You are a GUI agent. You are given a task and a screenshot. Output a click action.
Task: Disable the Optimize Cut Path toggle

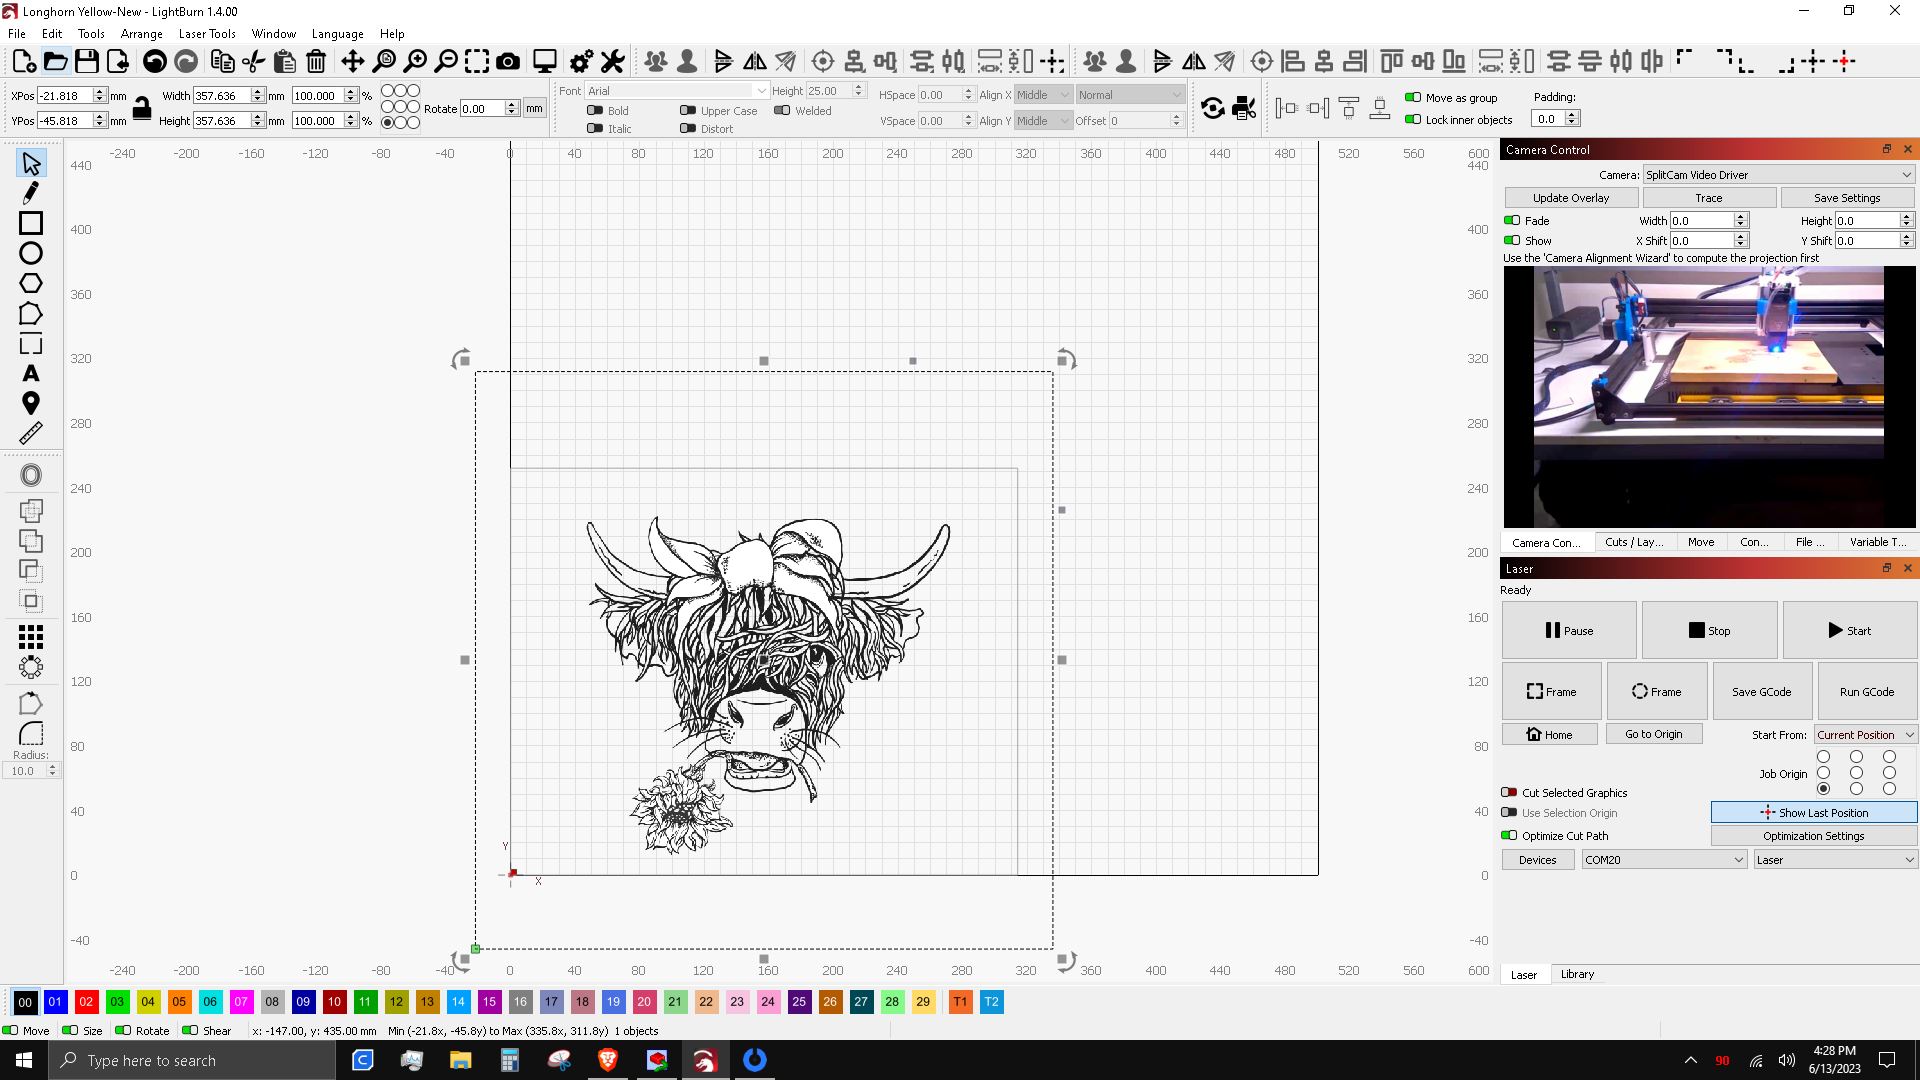point(1509,835)
